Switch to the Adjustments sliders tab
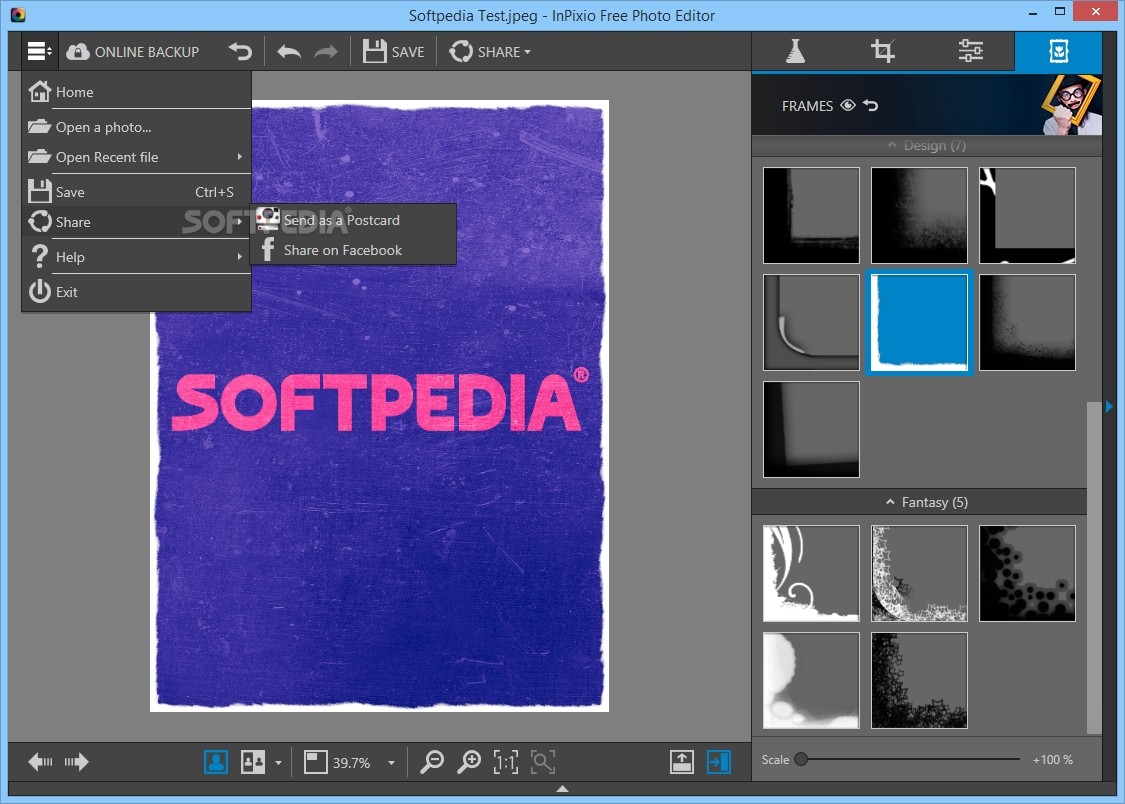 [x=970, y=51]
